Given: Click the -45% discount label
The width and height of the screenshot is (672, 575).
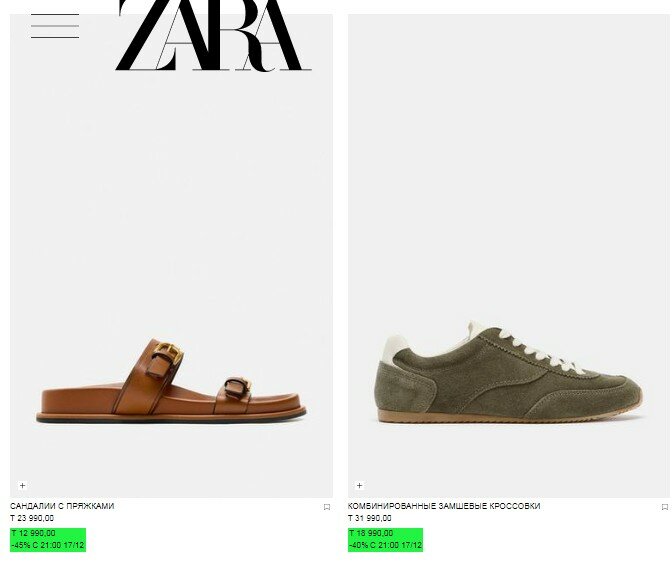Looking at the screenshot, I should coord(48,545).
